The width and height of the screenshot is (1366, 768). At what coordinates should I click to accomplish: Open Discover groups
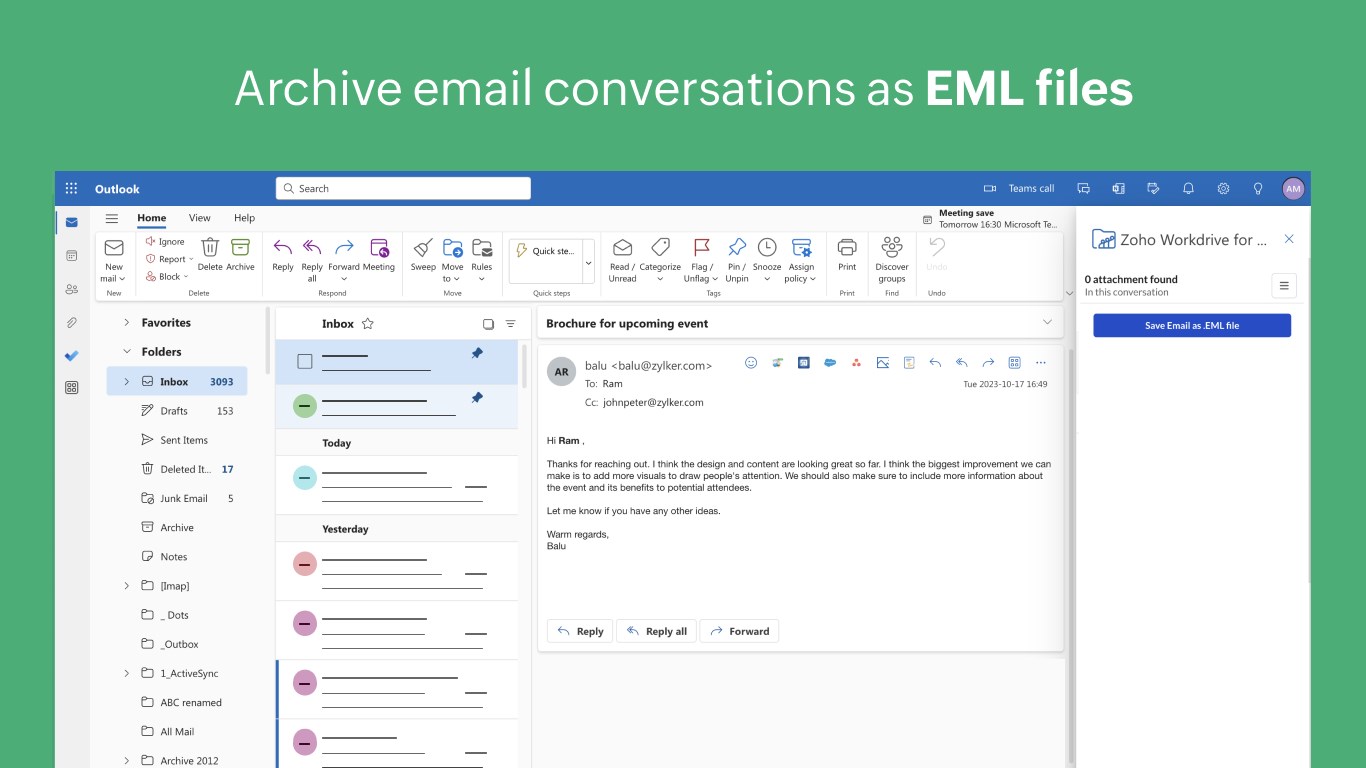pos(892,260)
